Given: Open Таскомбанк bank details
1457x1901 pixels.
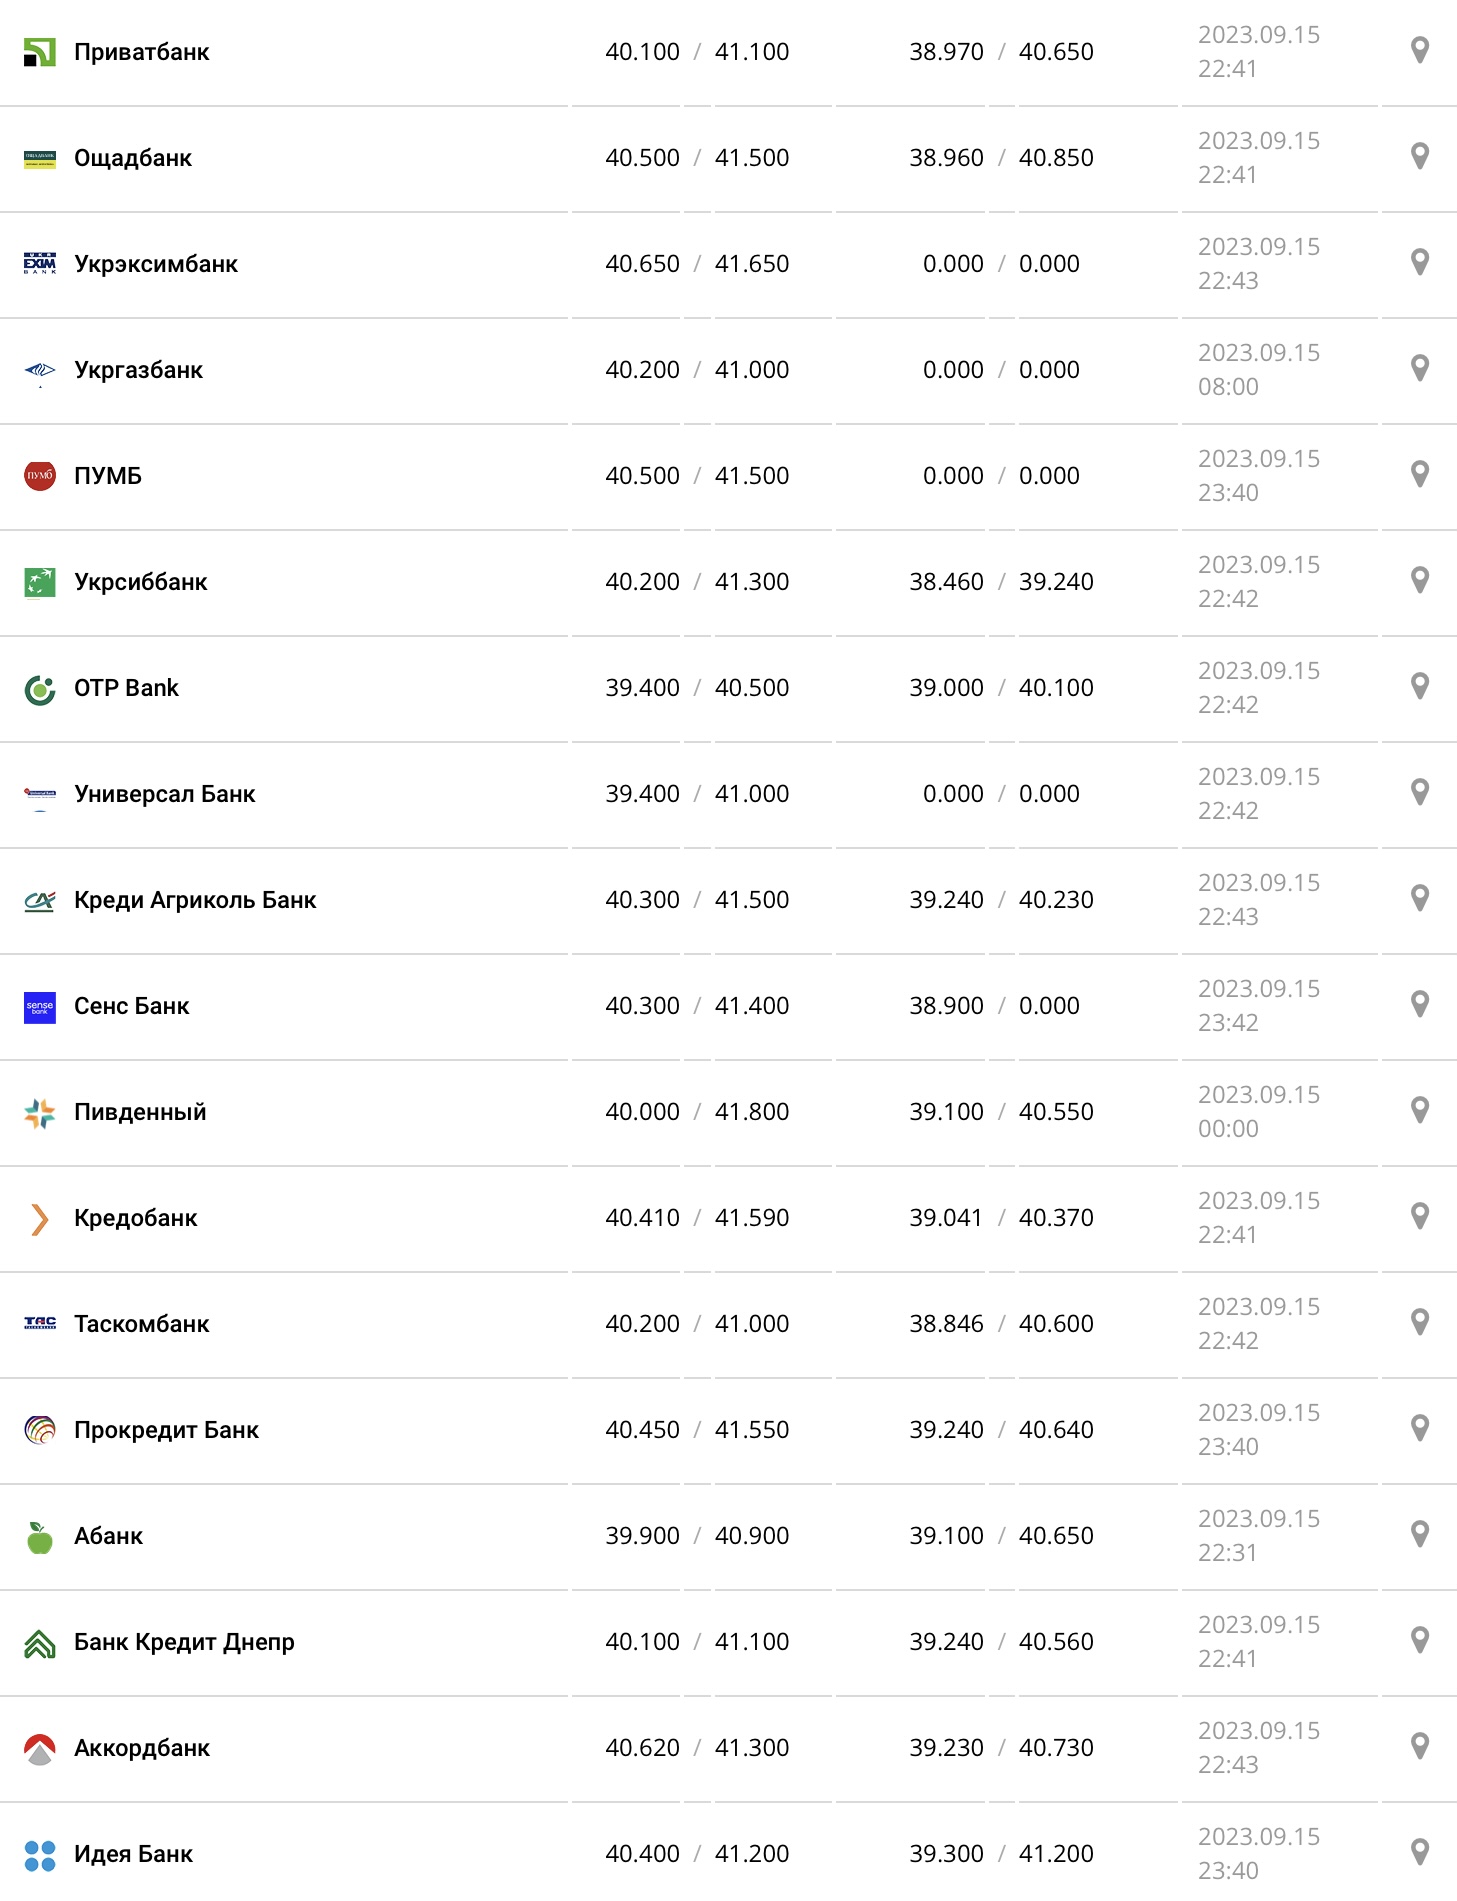Looking at the screenshot, I should point(141,1324).
